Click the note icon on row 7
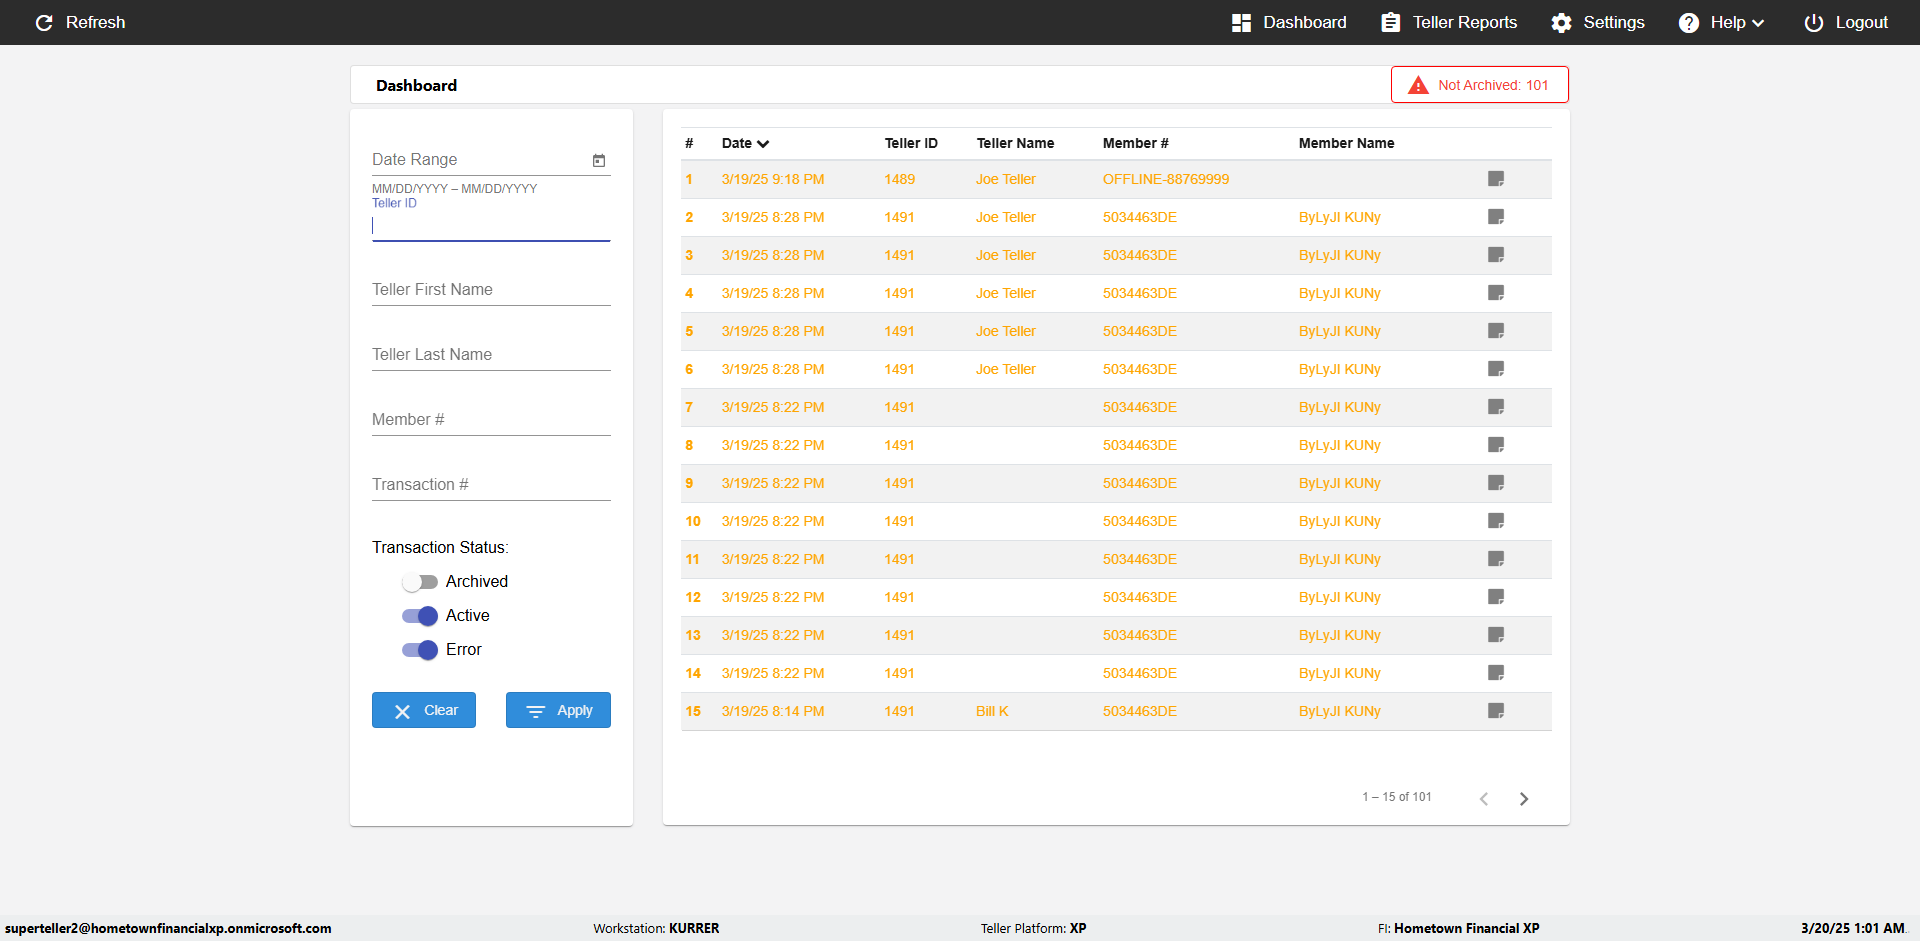This screenshot has height=941, width=1920. (1496, 407)
